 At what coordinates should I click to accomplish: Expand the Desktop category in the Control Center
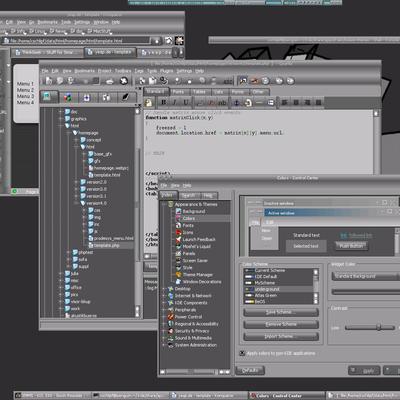click(x=163, y=289)
